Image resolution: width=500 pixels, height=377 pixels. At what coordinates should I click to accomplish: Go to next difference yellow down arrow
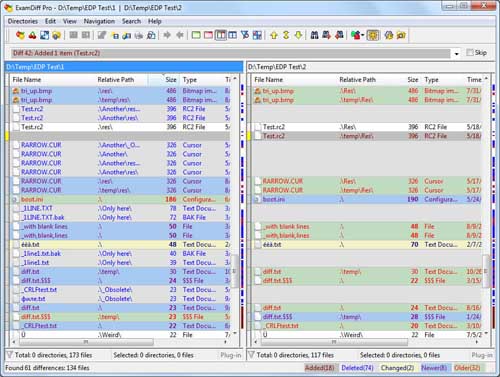(x=298, y=35)
